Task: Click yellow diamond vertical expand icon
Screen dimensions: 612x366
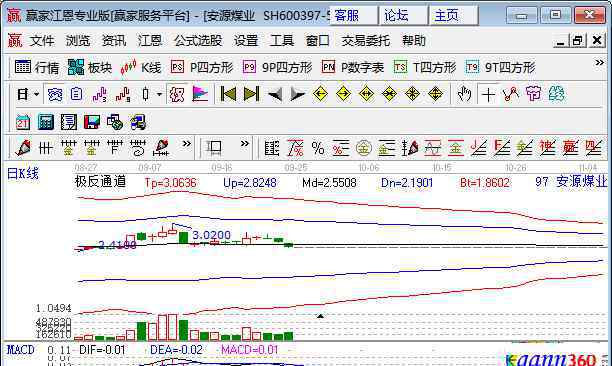Action: 436,94
